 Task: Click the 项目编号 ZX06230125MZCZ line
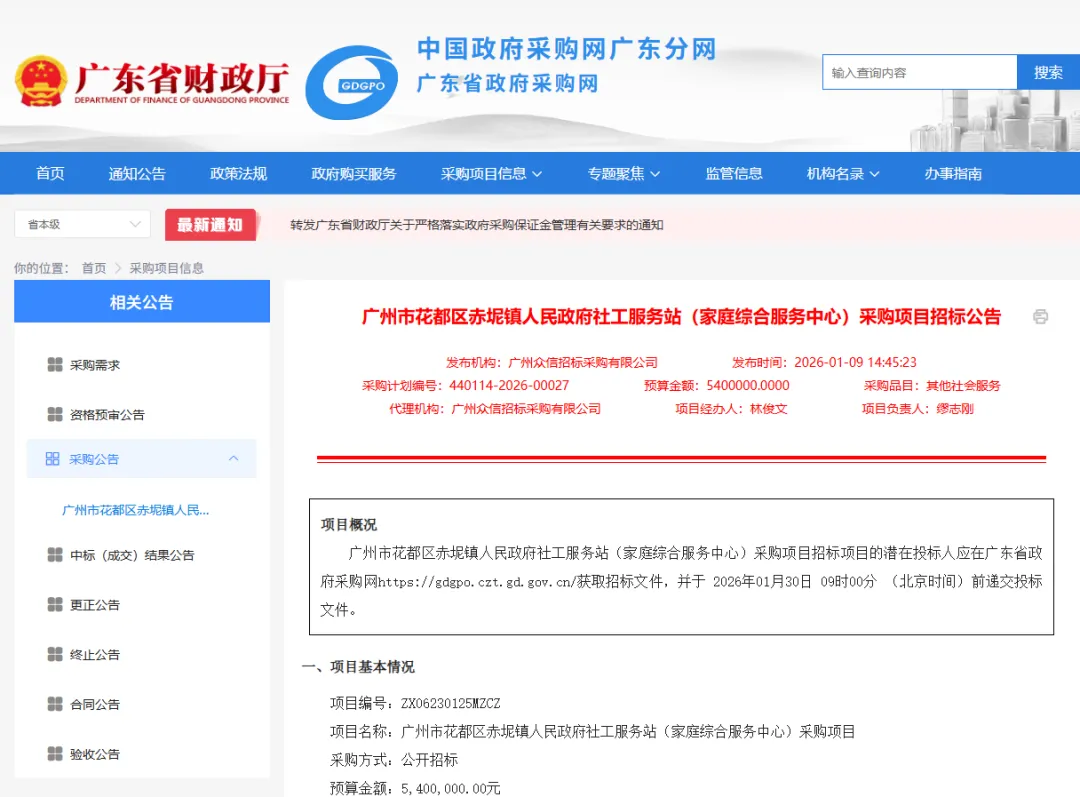coord(415,703)
